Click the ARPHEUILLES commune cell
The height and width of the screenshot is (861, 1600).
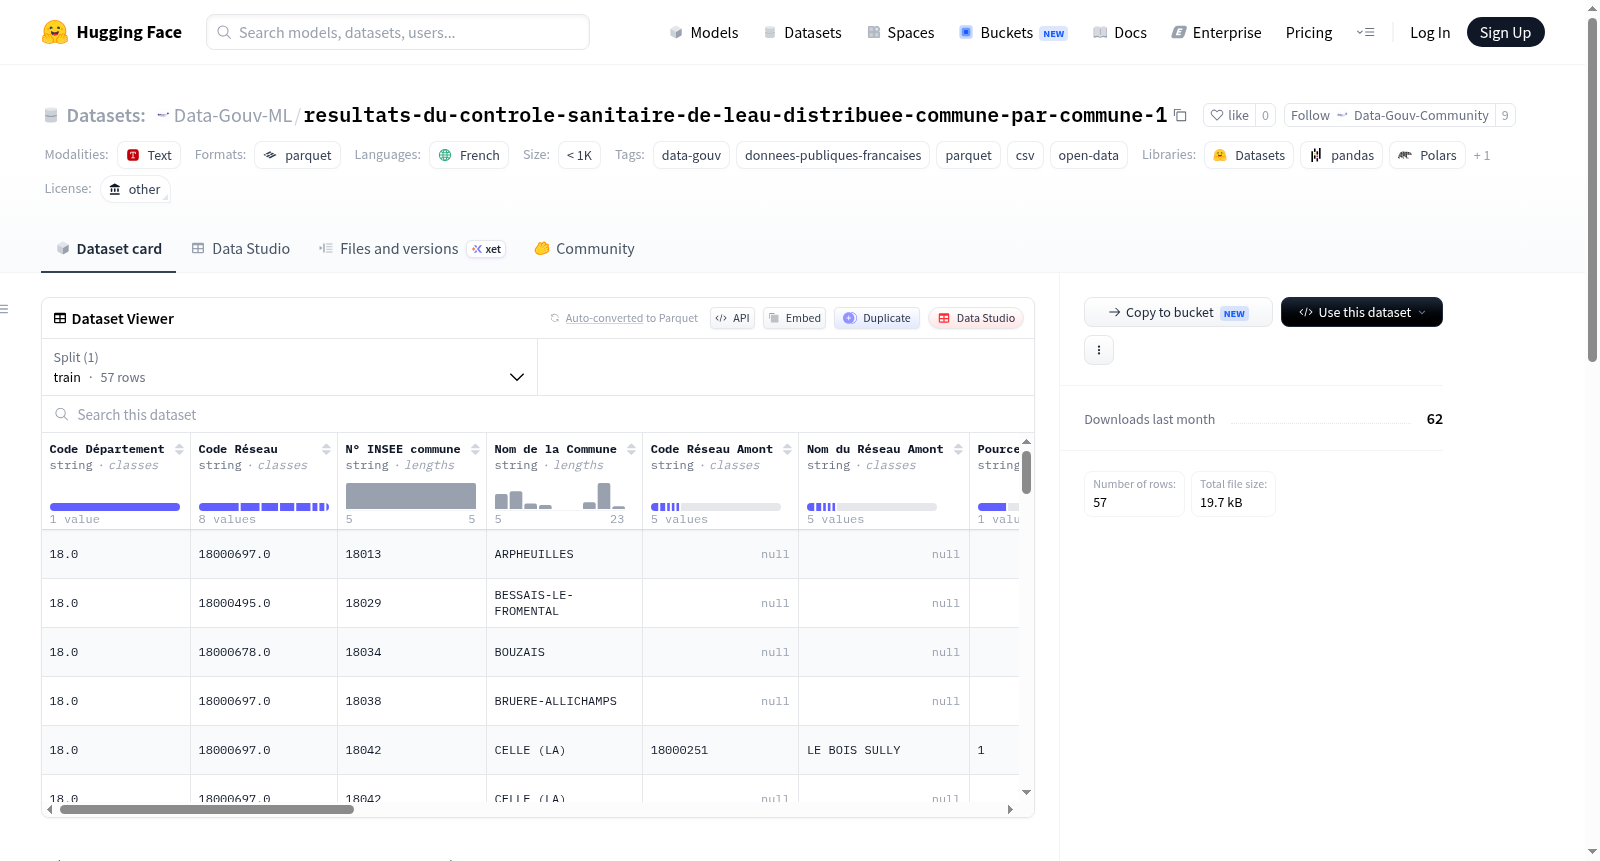pos(564,554)
